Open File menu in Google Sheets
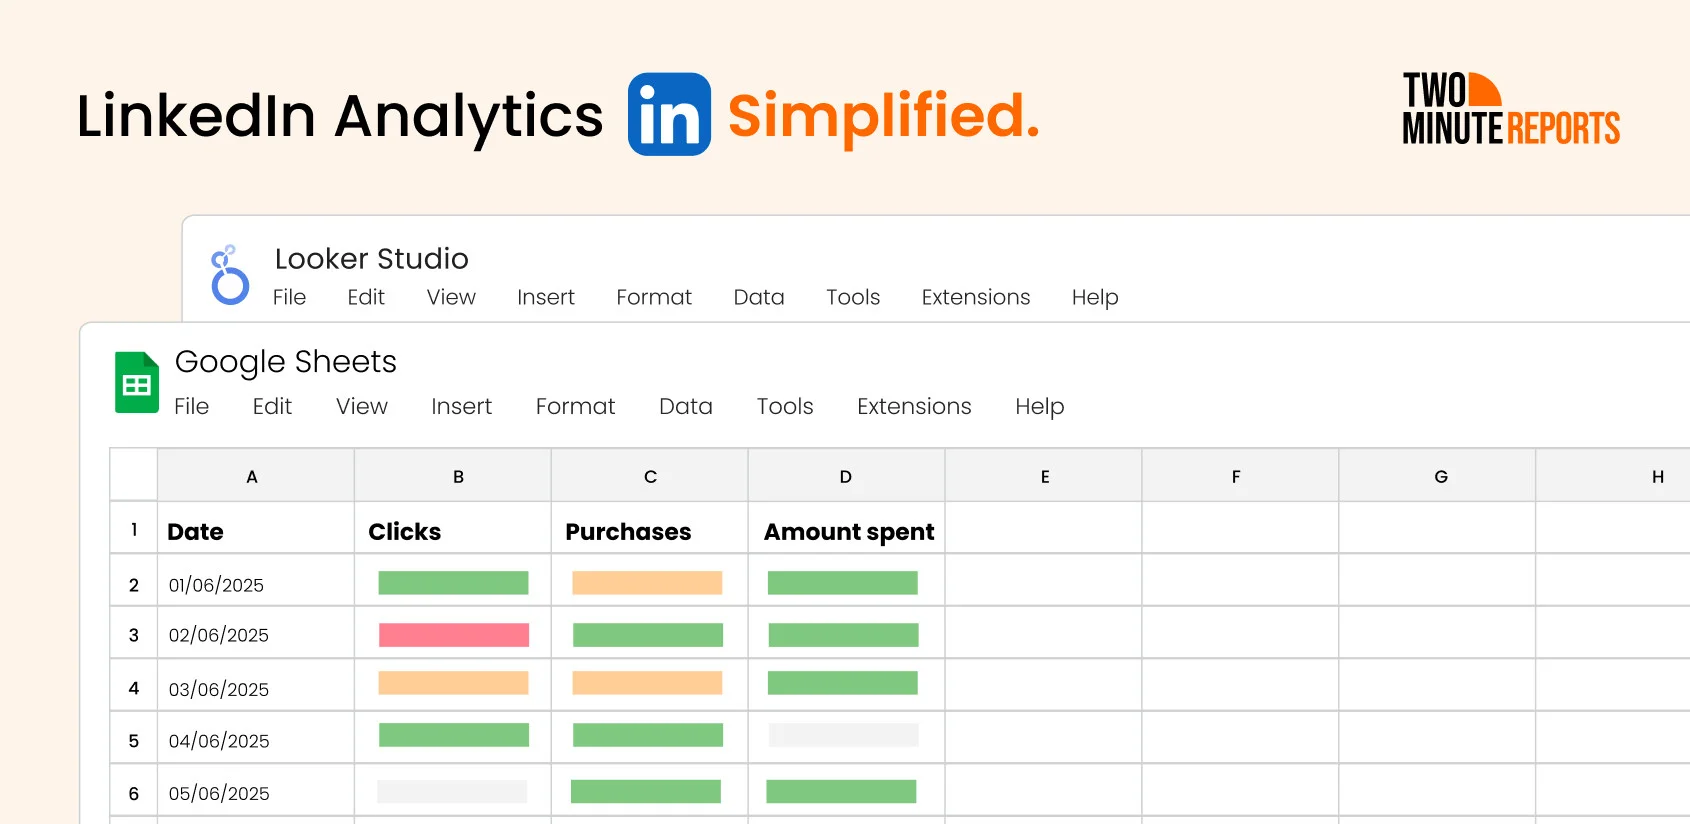This screenshot has height=824, width=1690. (191, 406)
